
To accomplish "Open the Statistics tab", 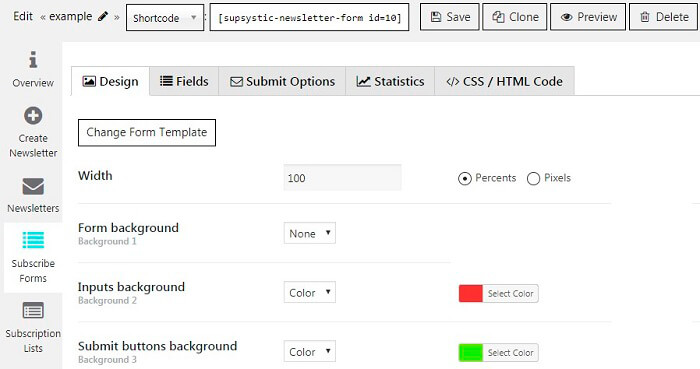I will pos(390,81).
